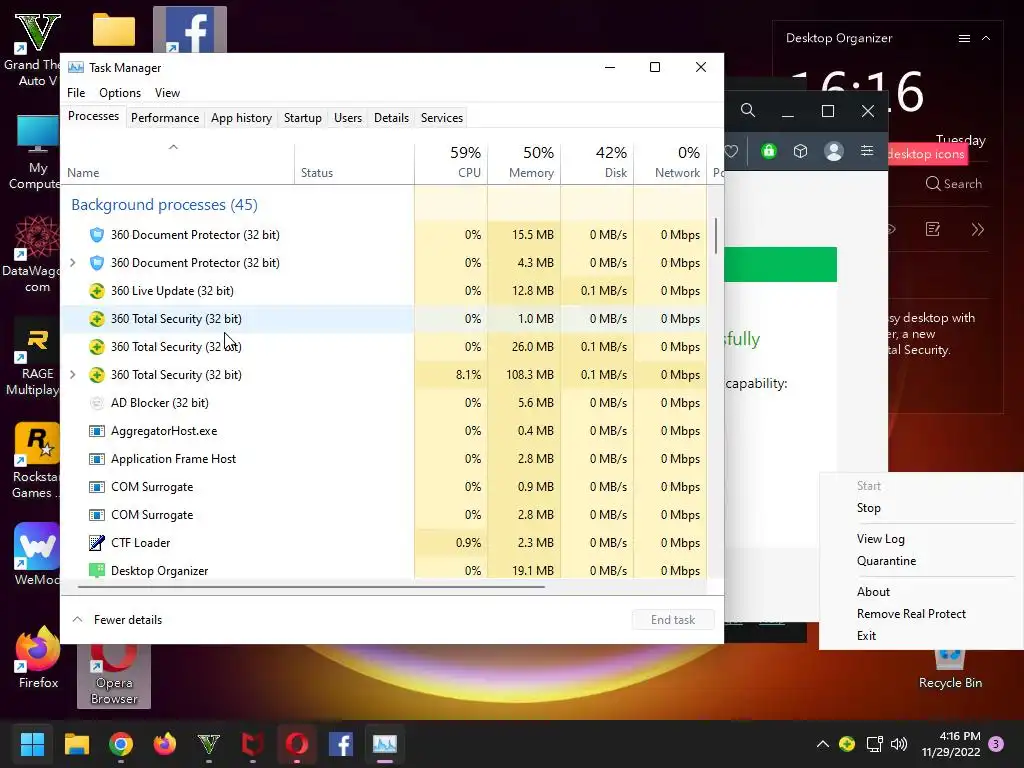Choose About in context menu

coord(873,592)
